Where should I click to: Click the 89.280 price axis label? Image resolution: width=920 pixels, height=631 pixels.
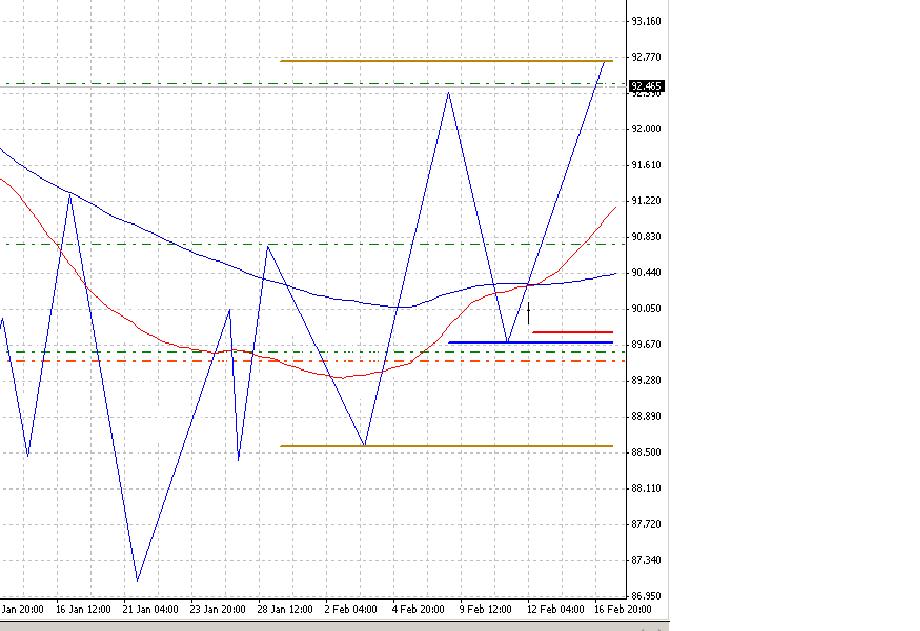pos(646,380)
